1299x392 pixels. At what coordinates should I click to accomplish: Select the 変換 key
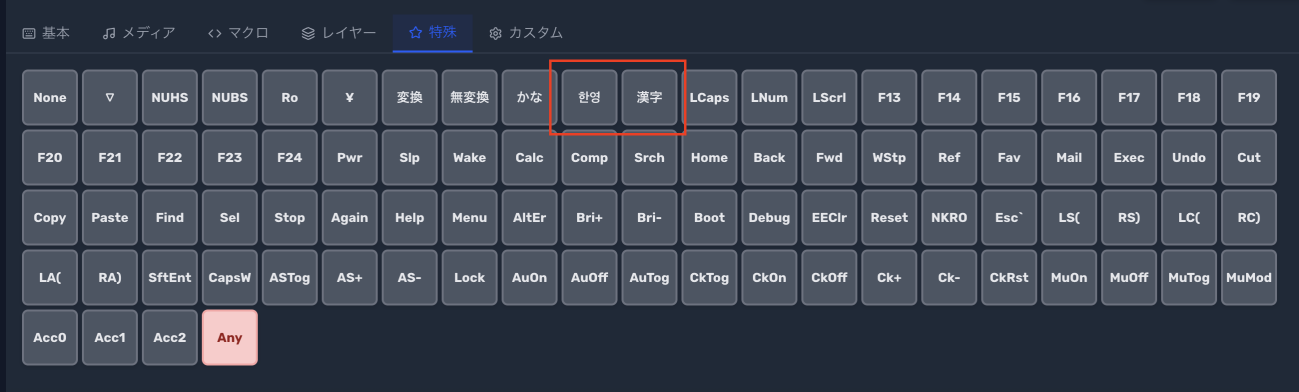(410, 98)
